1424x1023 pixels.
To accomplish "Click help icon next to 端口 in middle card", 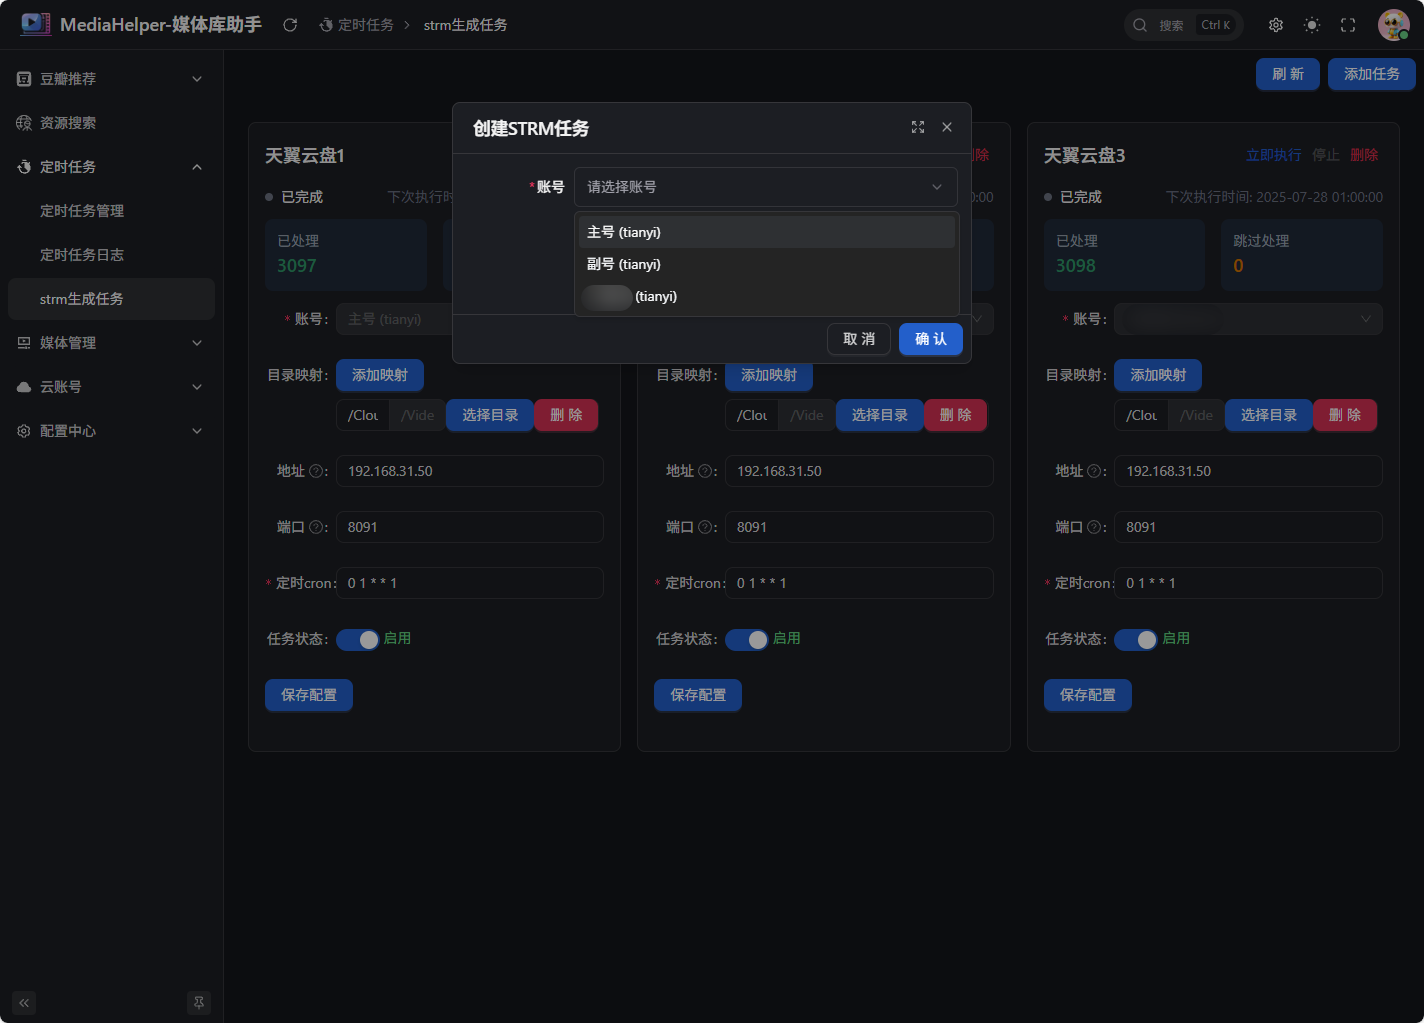I will (705, 527).
